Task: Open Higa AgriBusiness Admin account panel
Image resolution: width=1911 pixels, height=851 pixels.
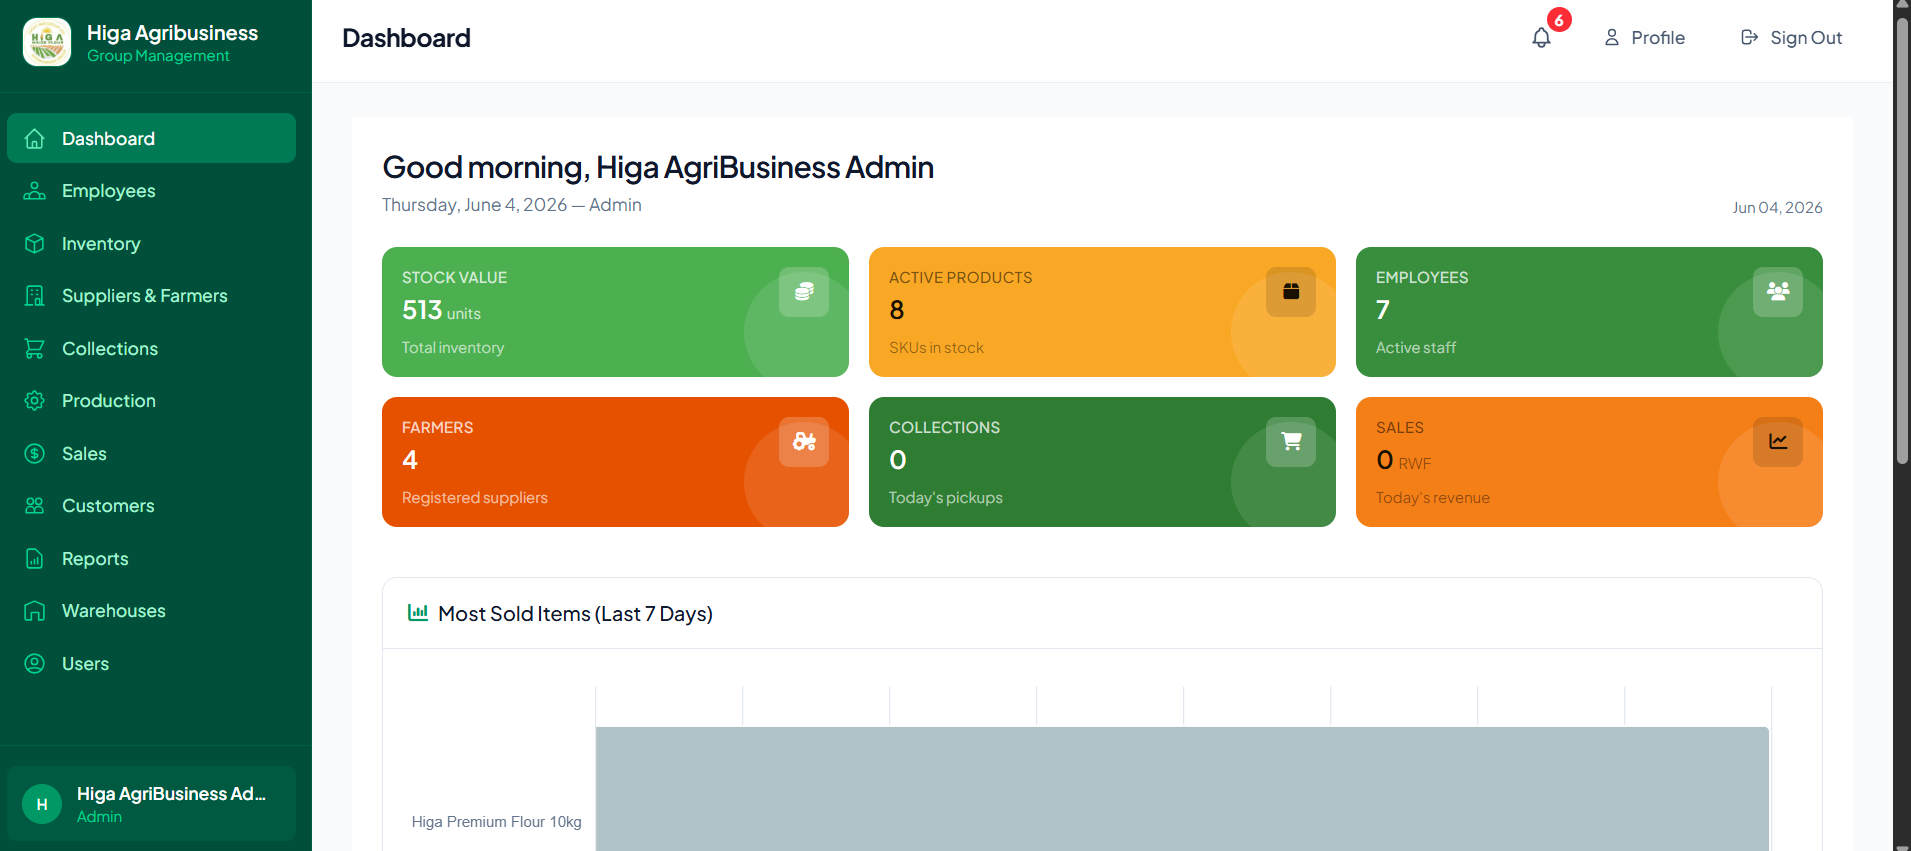Action: tap(151, 804)
